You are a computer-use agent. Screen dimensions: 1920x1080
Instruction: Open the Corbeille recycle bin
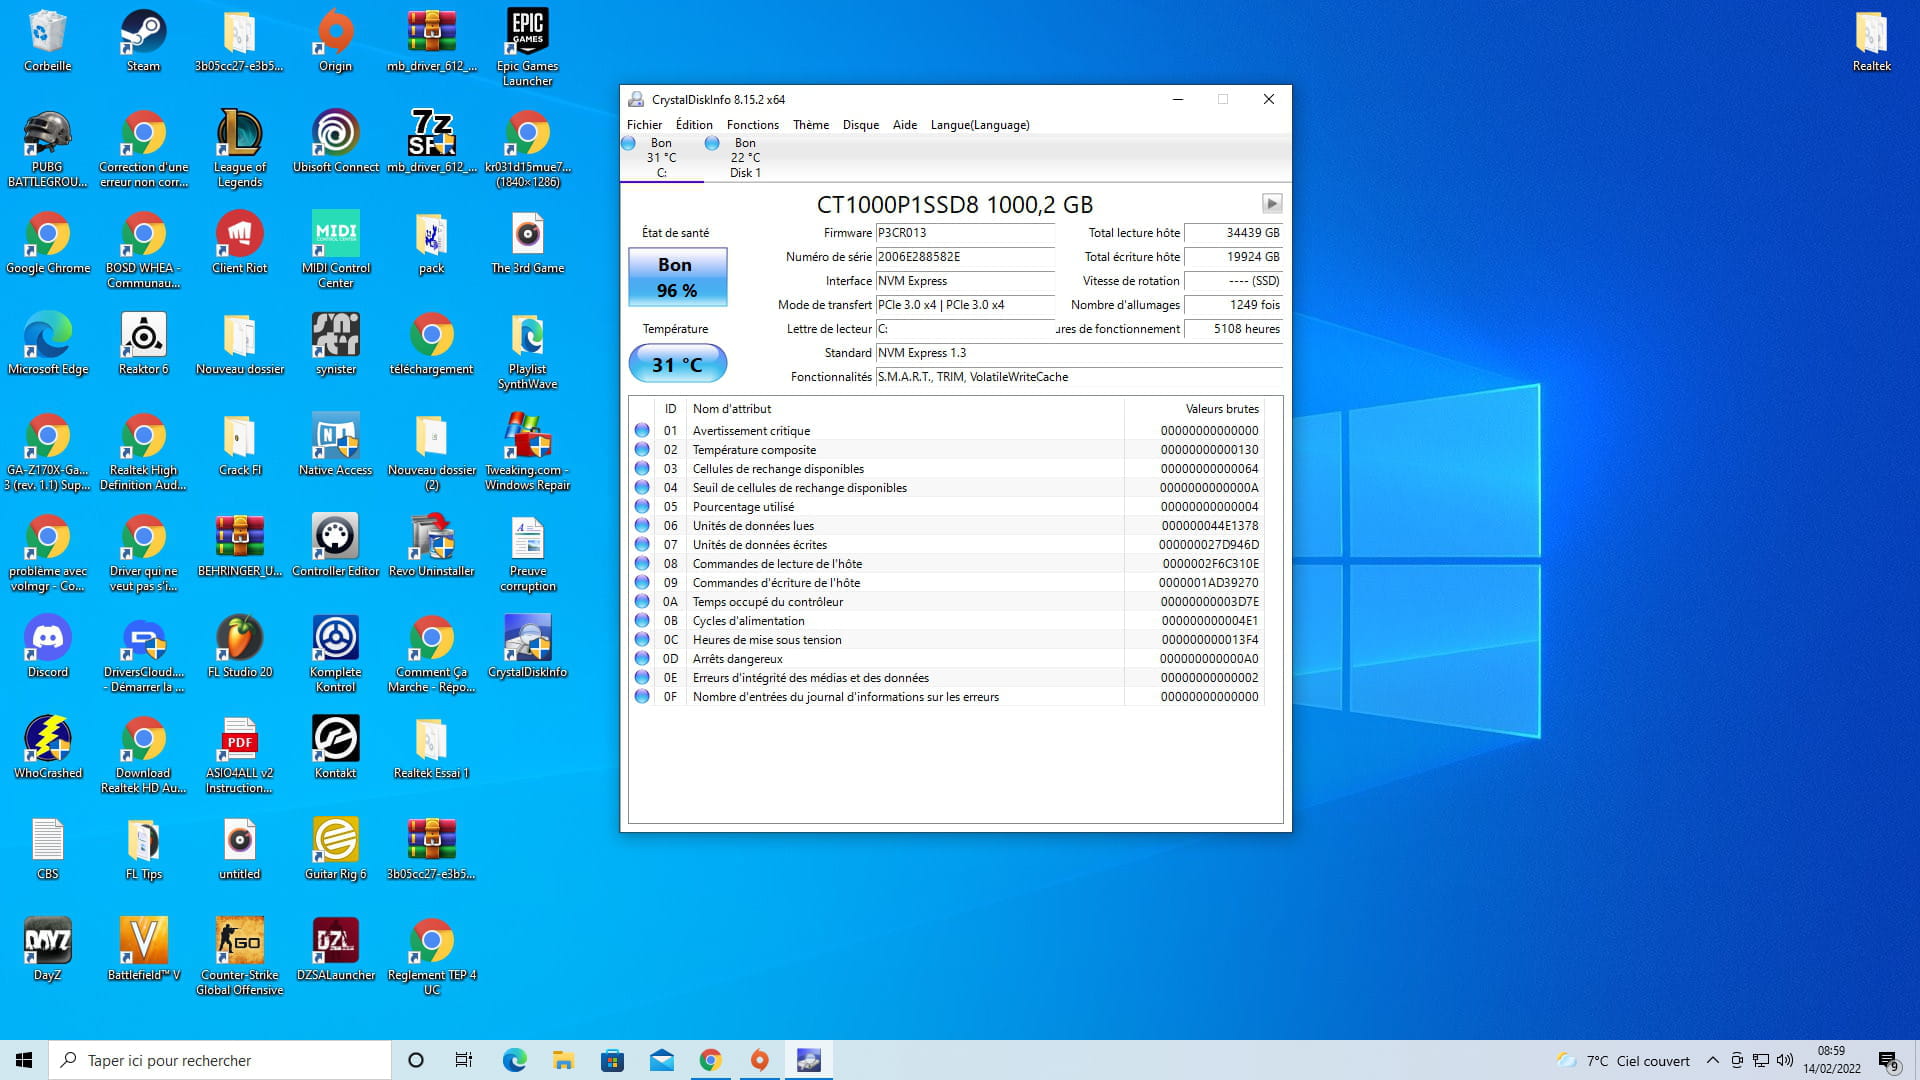point(47,41)
